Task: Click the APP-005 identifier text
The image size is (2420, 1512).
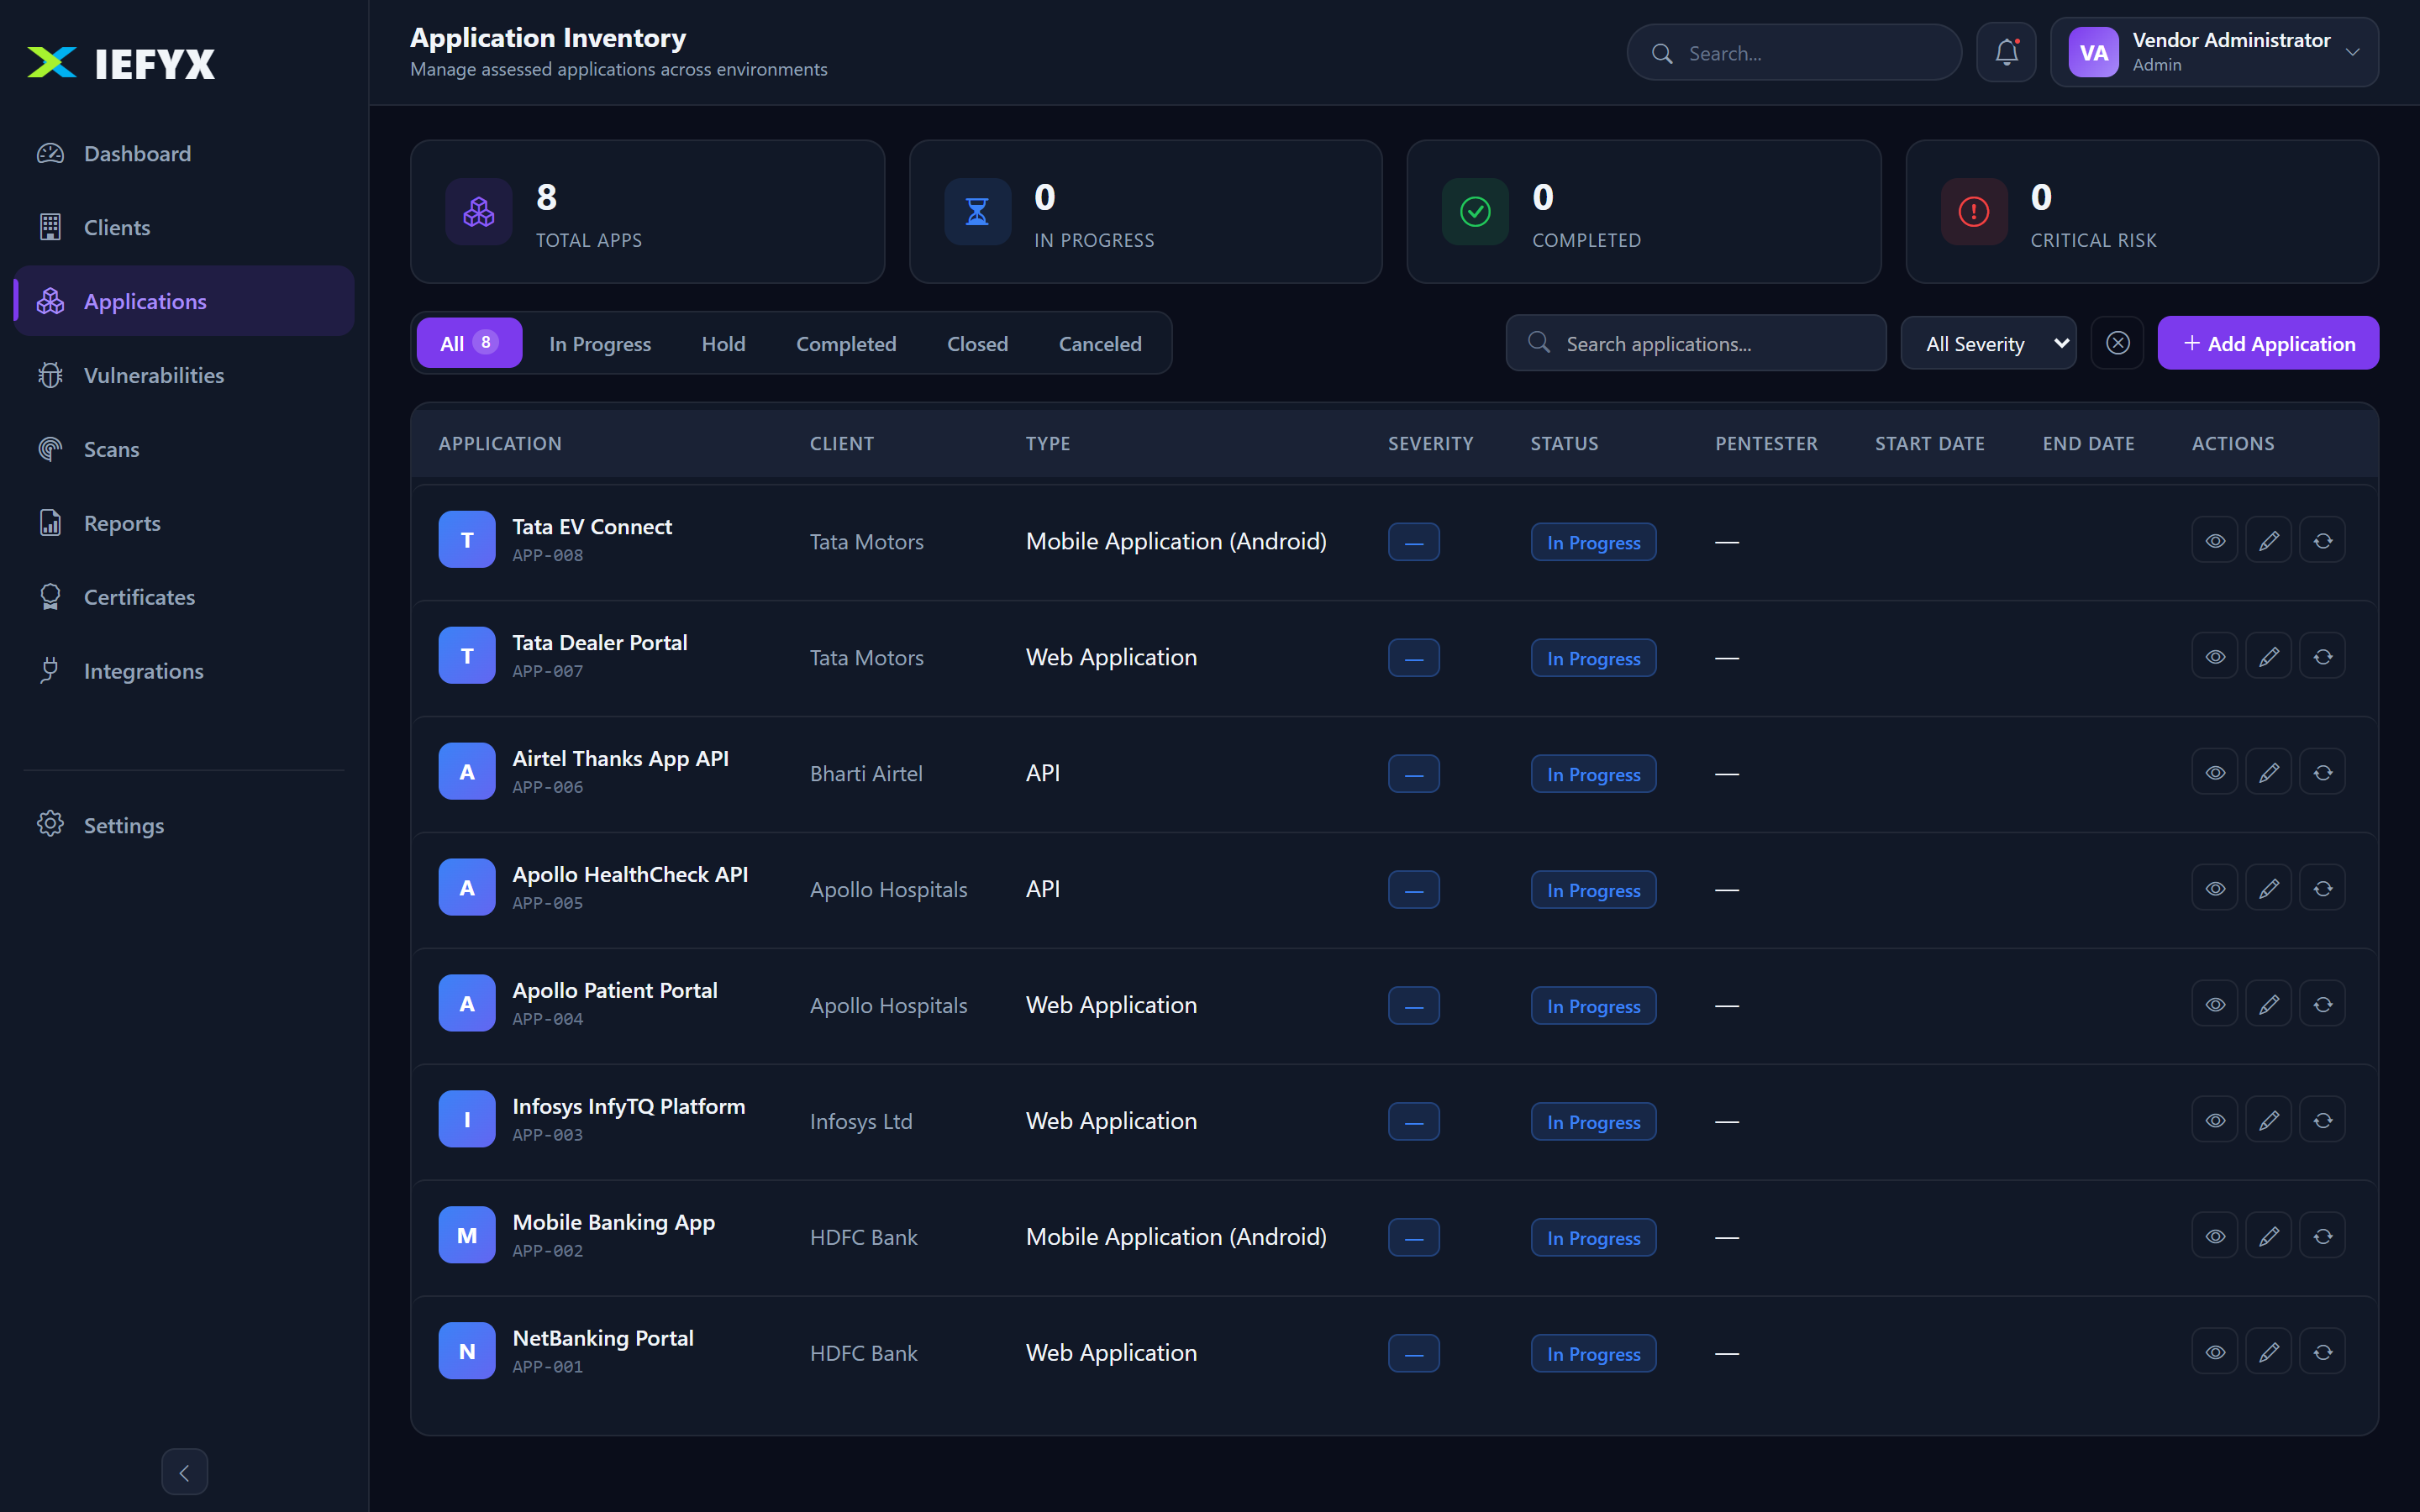Action: [548, 903]
